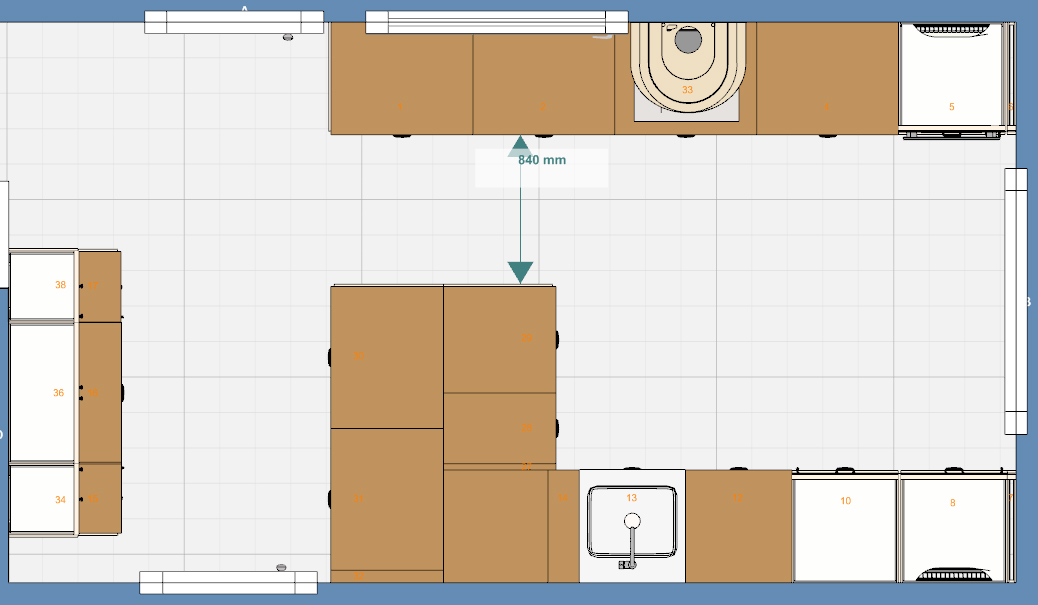The image size is (1038, 605).
Task: Select the white tall unit numbered 38
Action: 42,285
